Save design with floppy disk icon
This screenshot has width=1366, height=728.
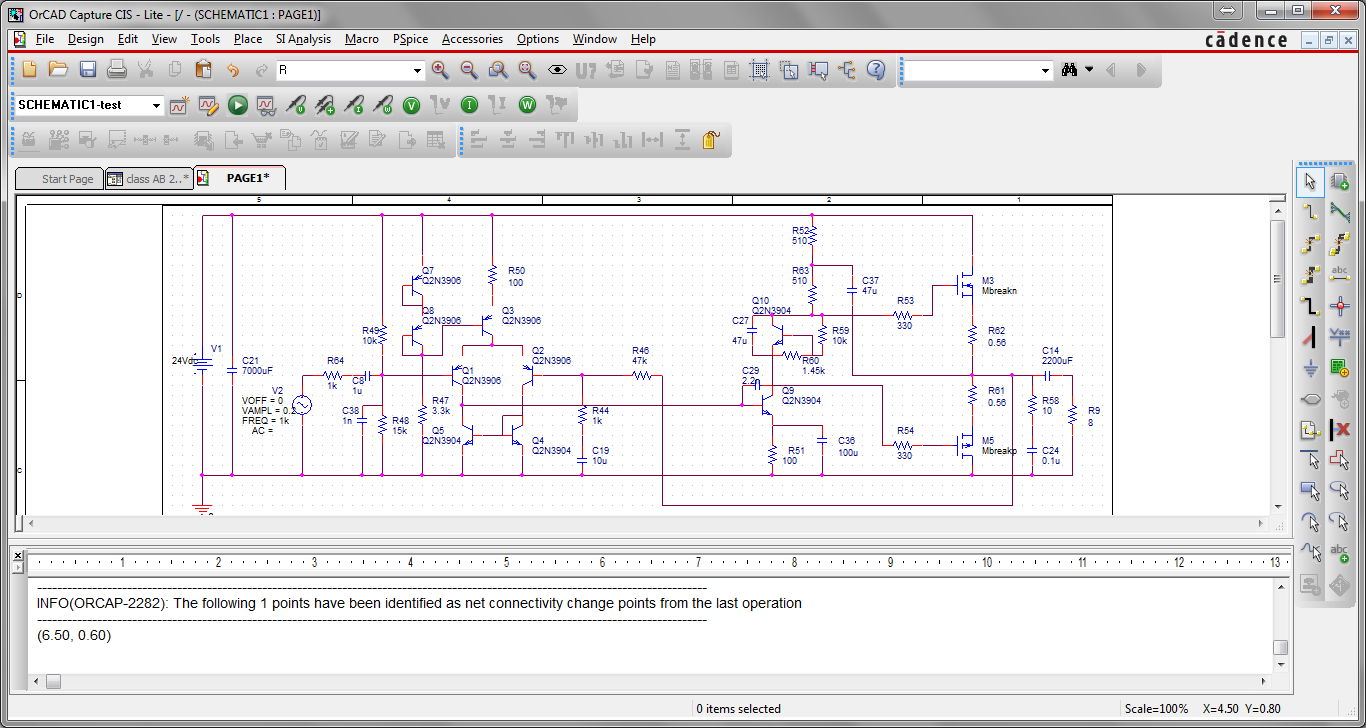click(x=87, y=70)
